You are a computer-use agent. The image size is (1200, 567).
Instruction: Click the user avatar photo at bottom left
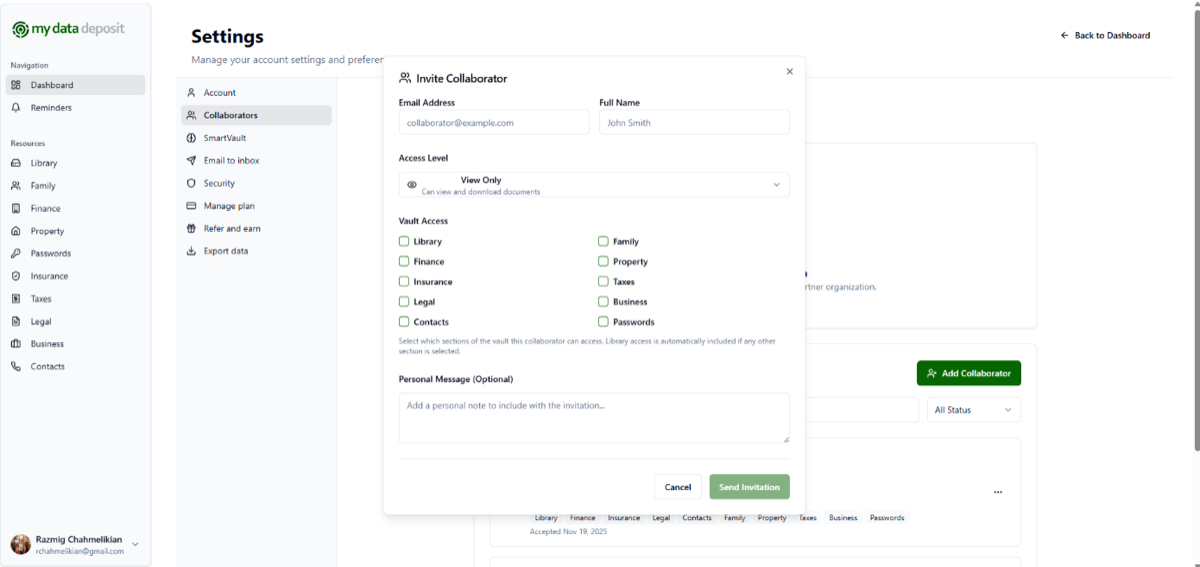tap(20, 544)
